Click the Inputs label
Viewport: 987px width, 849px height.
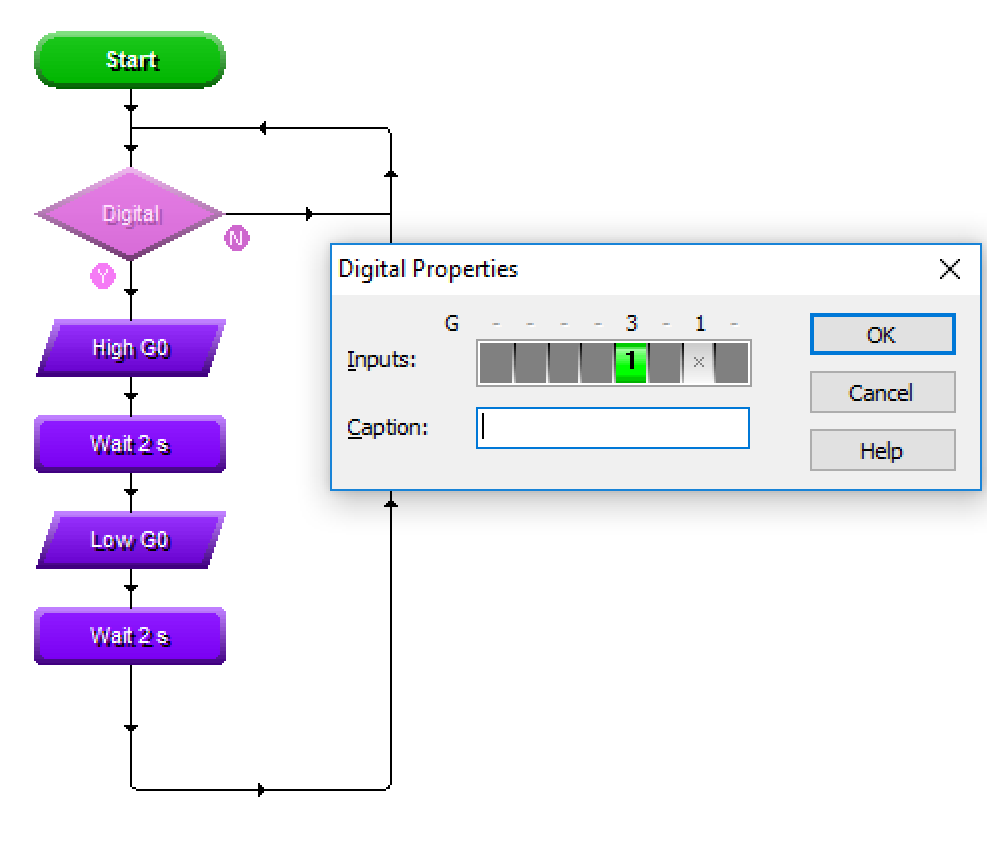pyautogui.click(x=381, y=359)
